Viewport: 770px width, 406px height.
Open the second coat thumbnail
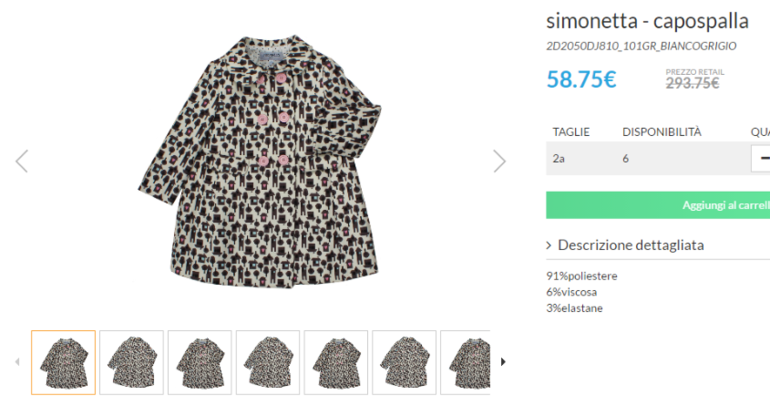[x=132, y=362]
